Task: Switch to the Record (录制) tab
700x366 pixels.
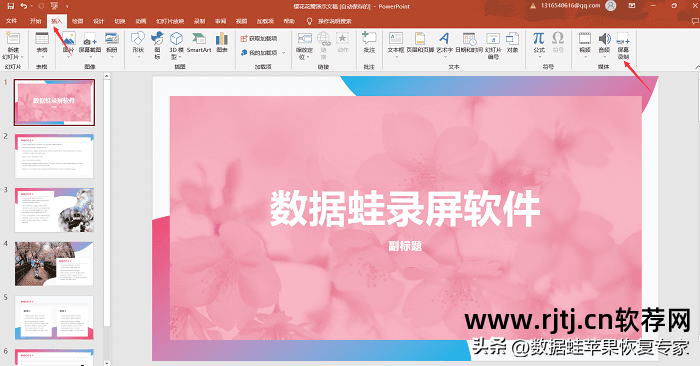Action: (x=199, y=21)
